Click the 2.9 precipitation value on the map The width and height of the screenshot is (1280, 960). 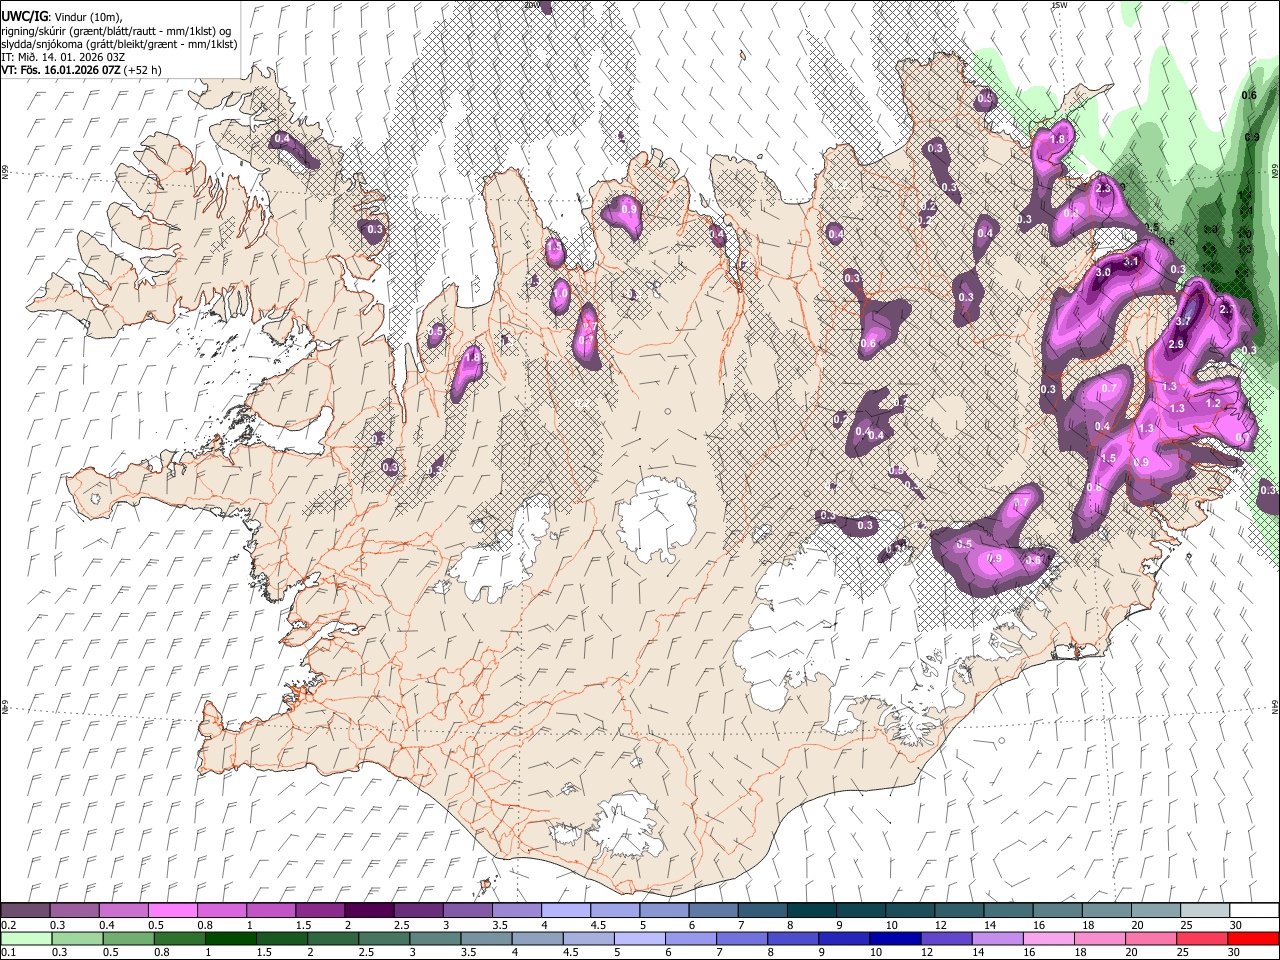pos(1176,344)
